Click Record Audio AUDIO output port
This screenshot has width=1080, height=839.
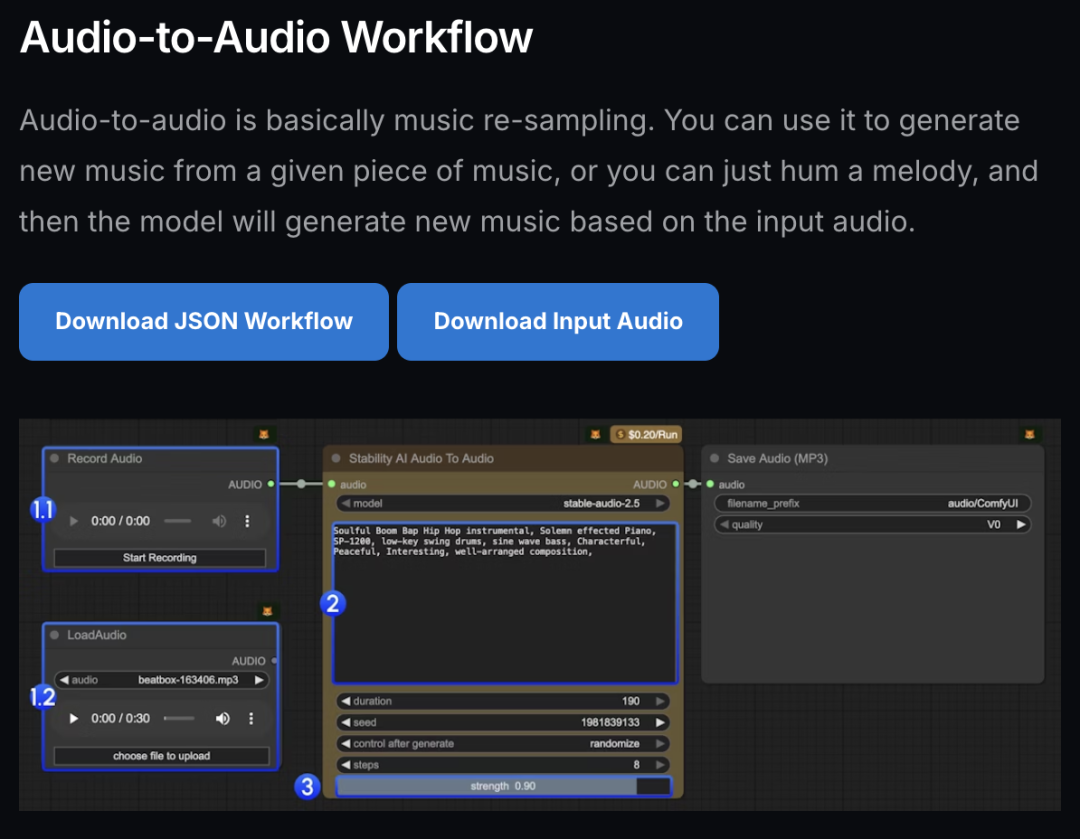click(271, 484)
